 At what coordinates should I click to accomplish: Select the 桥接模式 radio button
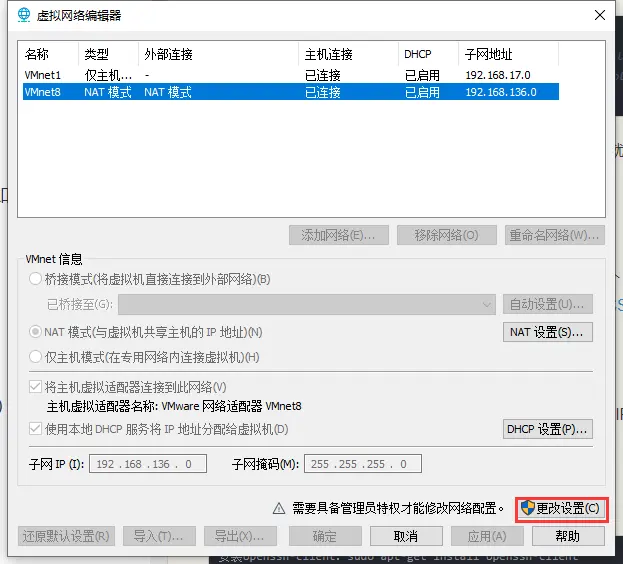(37, 279)
